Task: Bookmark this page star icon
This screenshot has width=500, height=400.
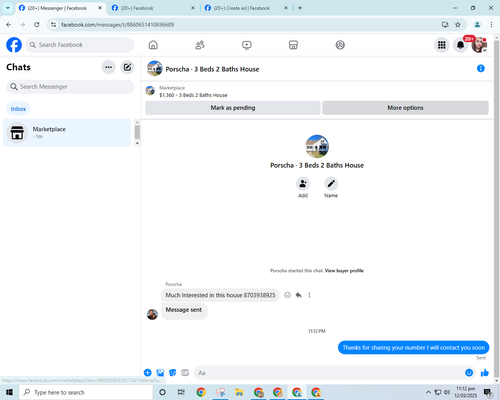Action: [x=458, y=25]
